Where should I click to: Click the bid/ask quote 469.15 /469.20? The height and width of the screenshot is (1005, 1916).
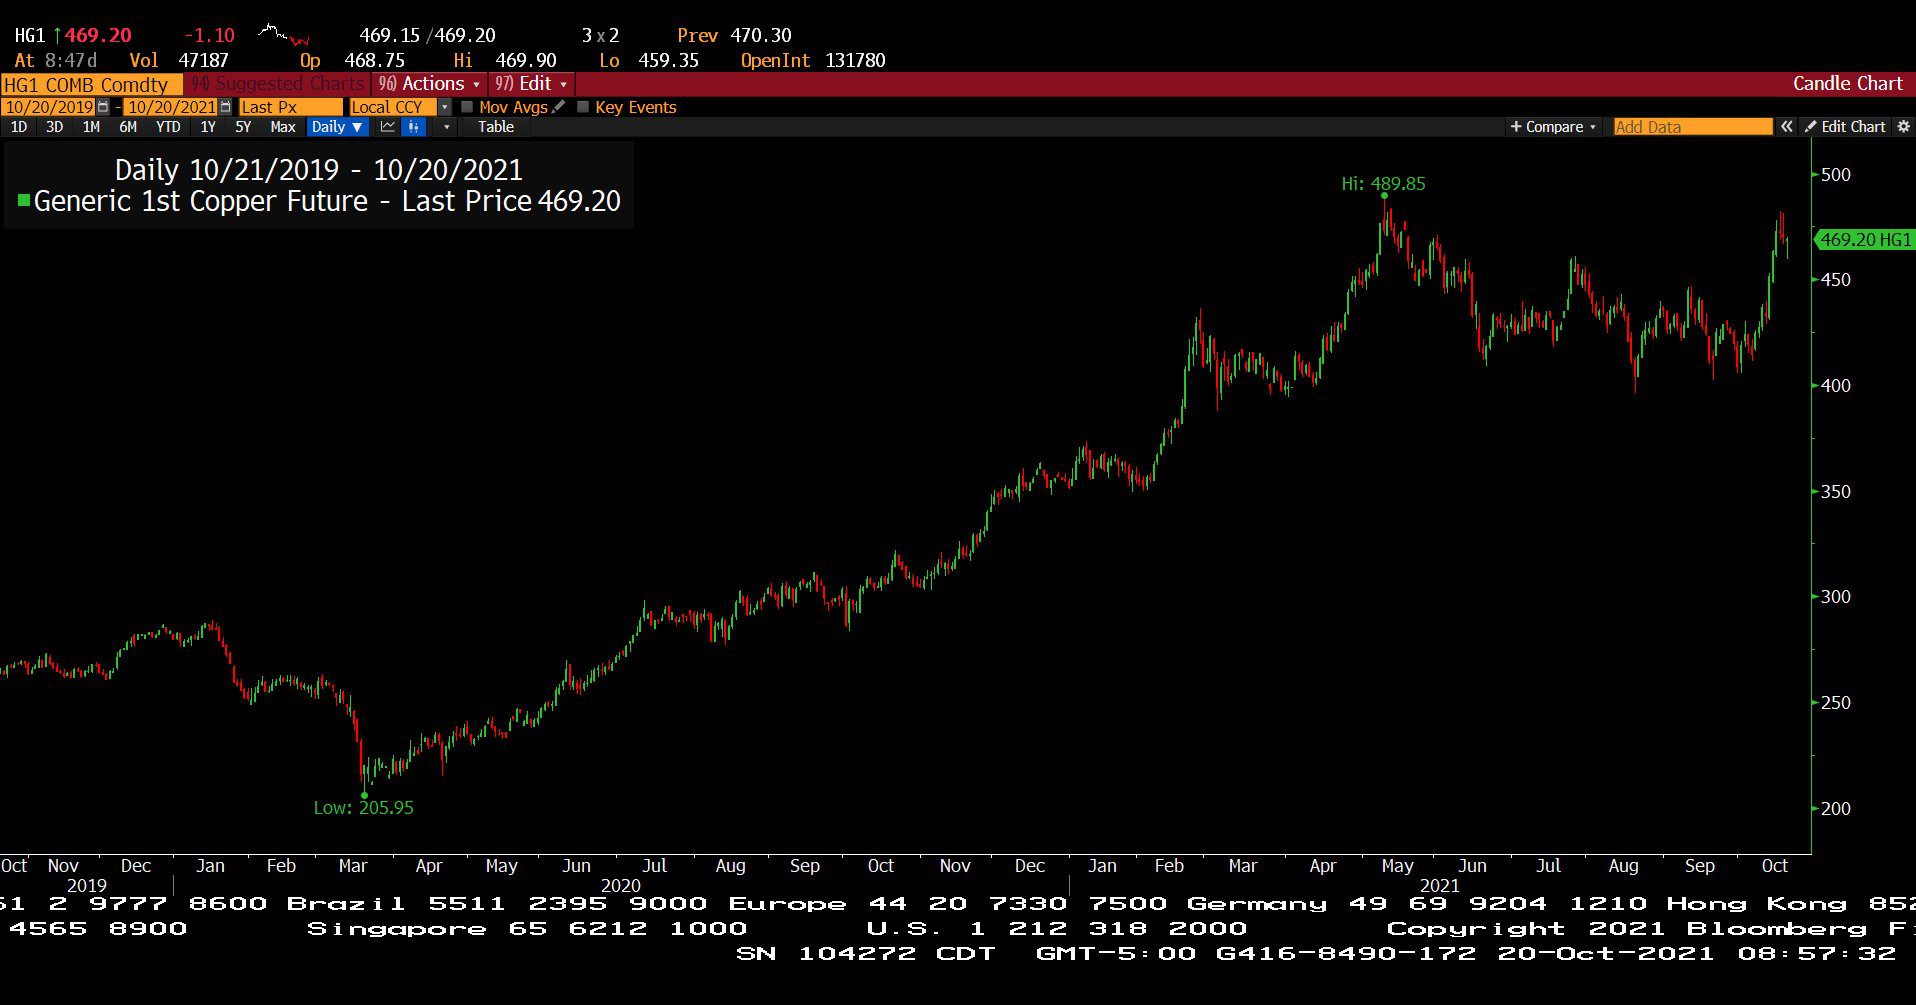point(427,36)
